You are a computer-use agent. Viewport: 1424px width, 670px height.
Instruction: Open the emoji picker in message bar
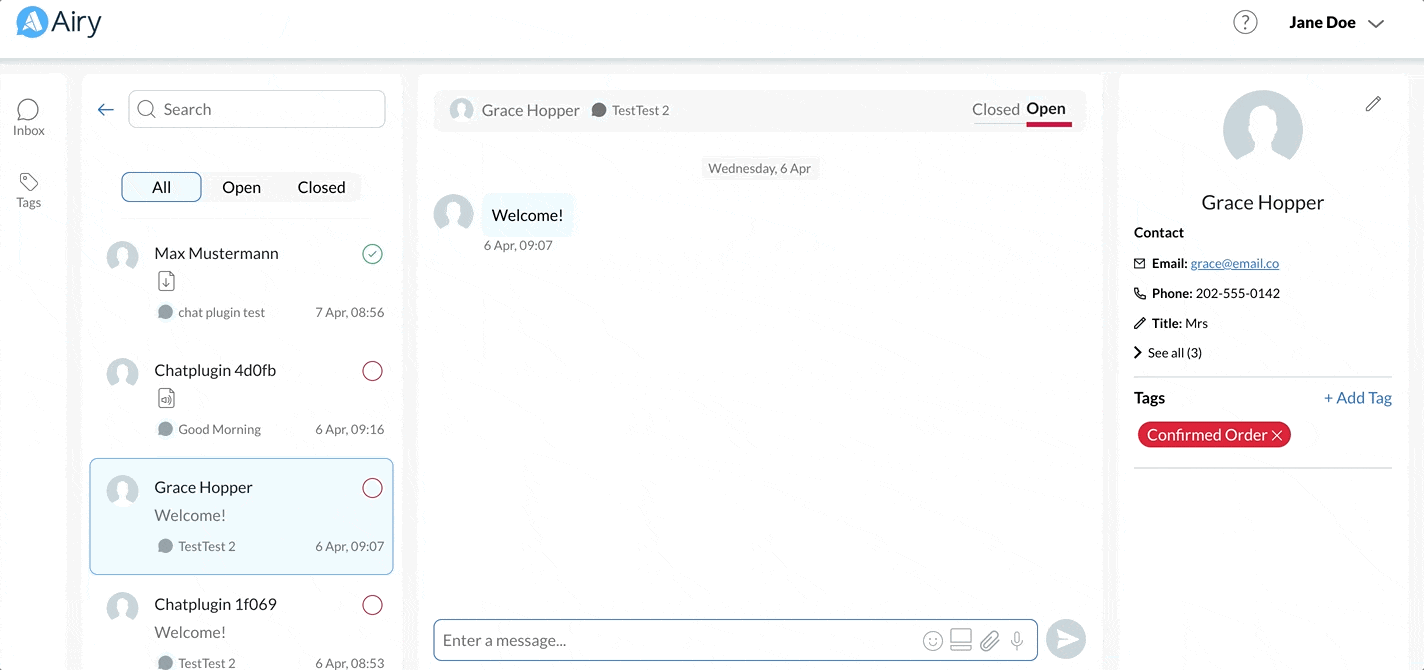(932, 641)
